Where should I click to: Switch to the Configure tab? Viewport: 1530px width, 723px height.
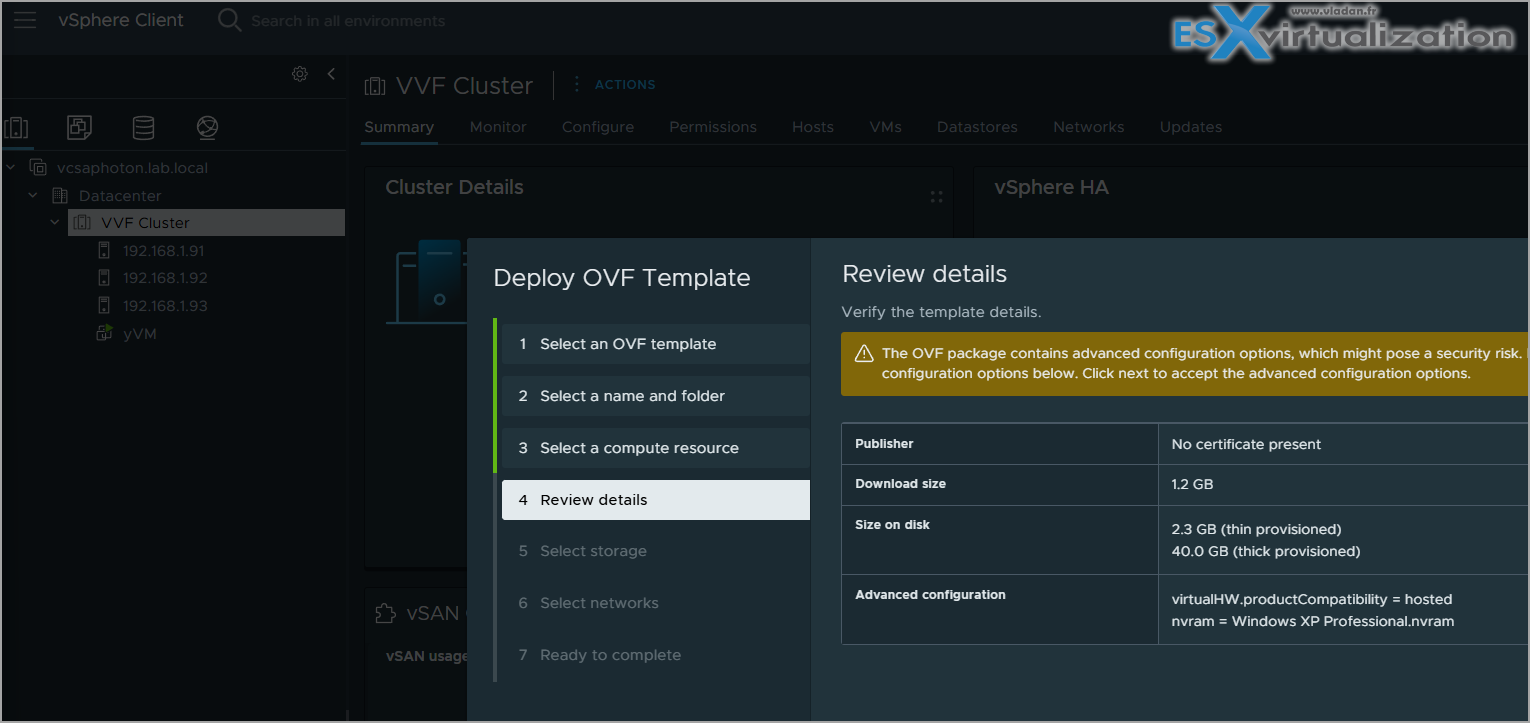click(x=598, y=127)
